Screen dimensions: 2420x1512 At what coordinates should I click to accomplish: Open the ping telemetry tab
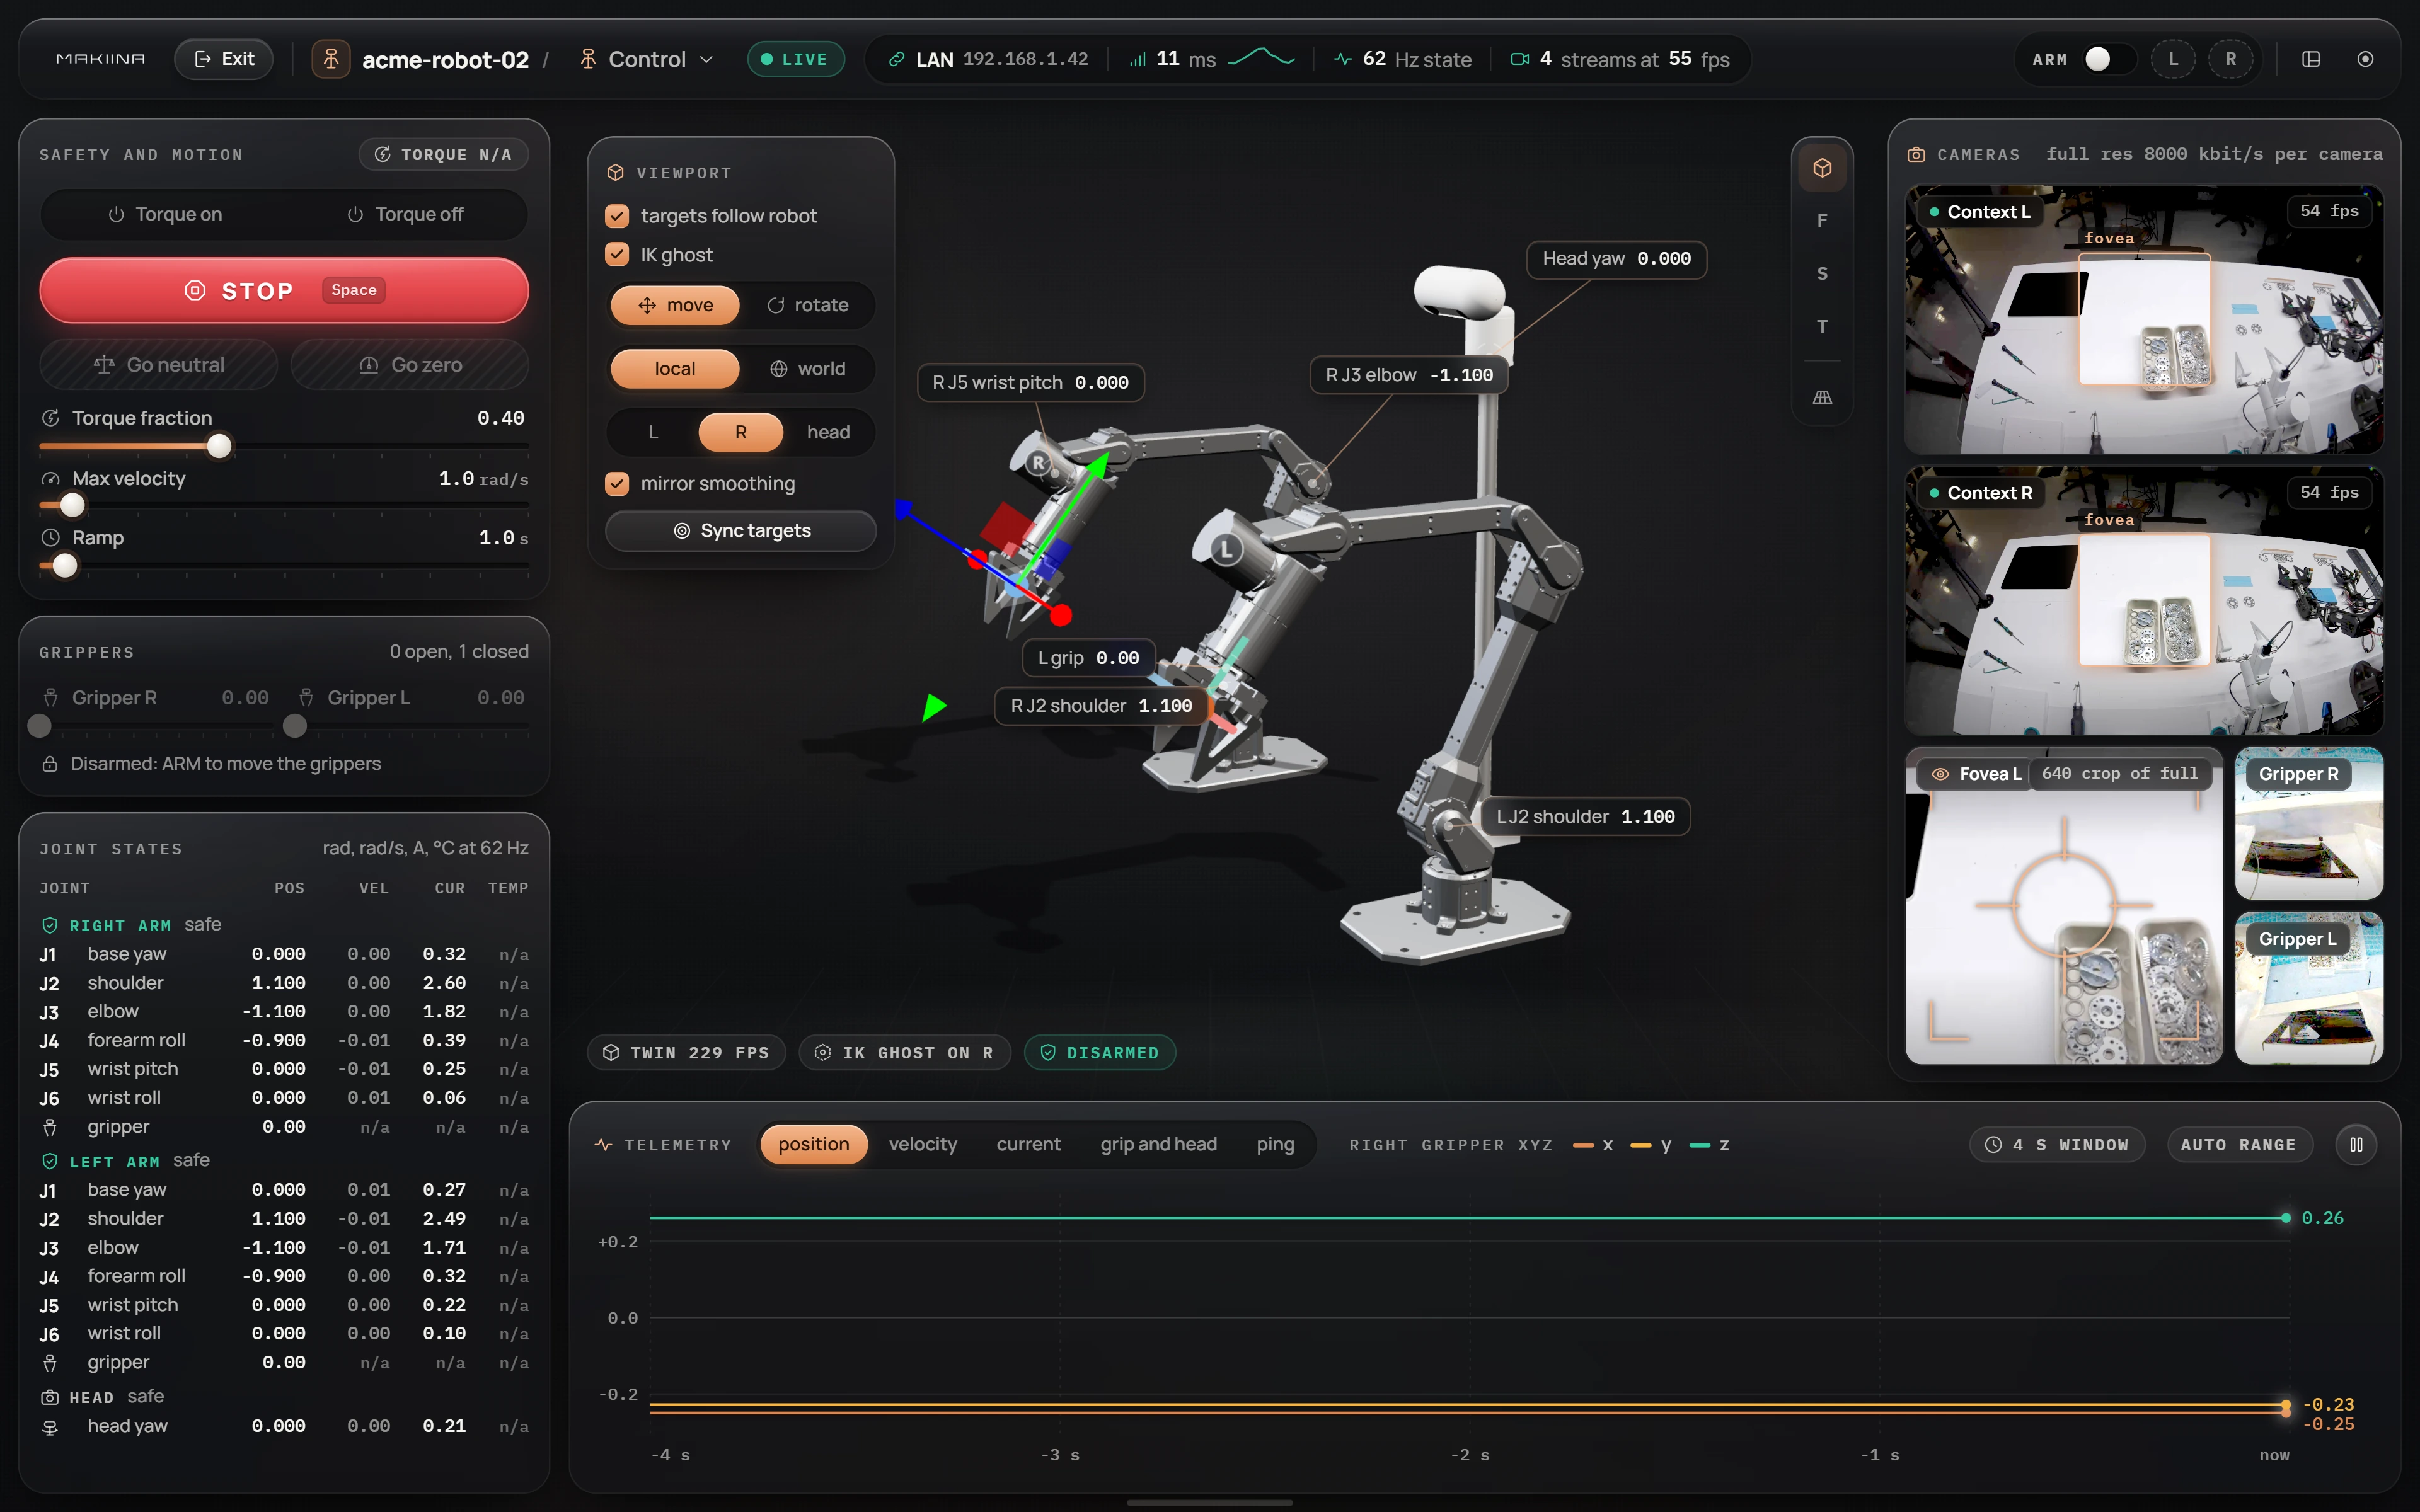pyautogui.click(x=1275, y=1145)
